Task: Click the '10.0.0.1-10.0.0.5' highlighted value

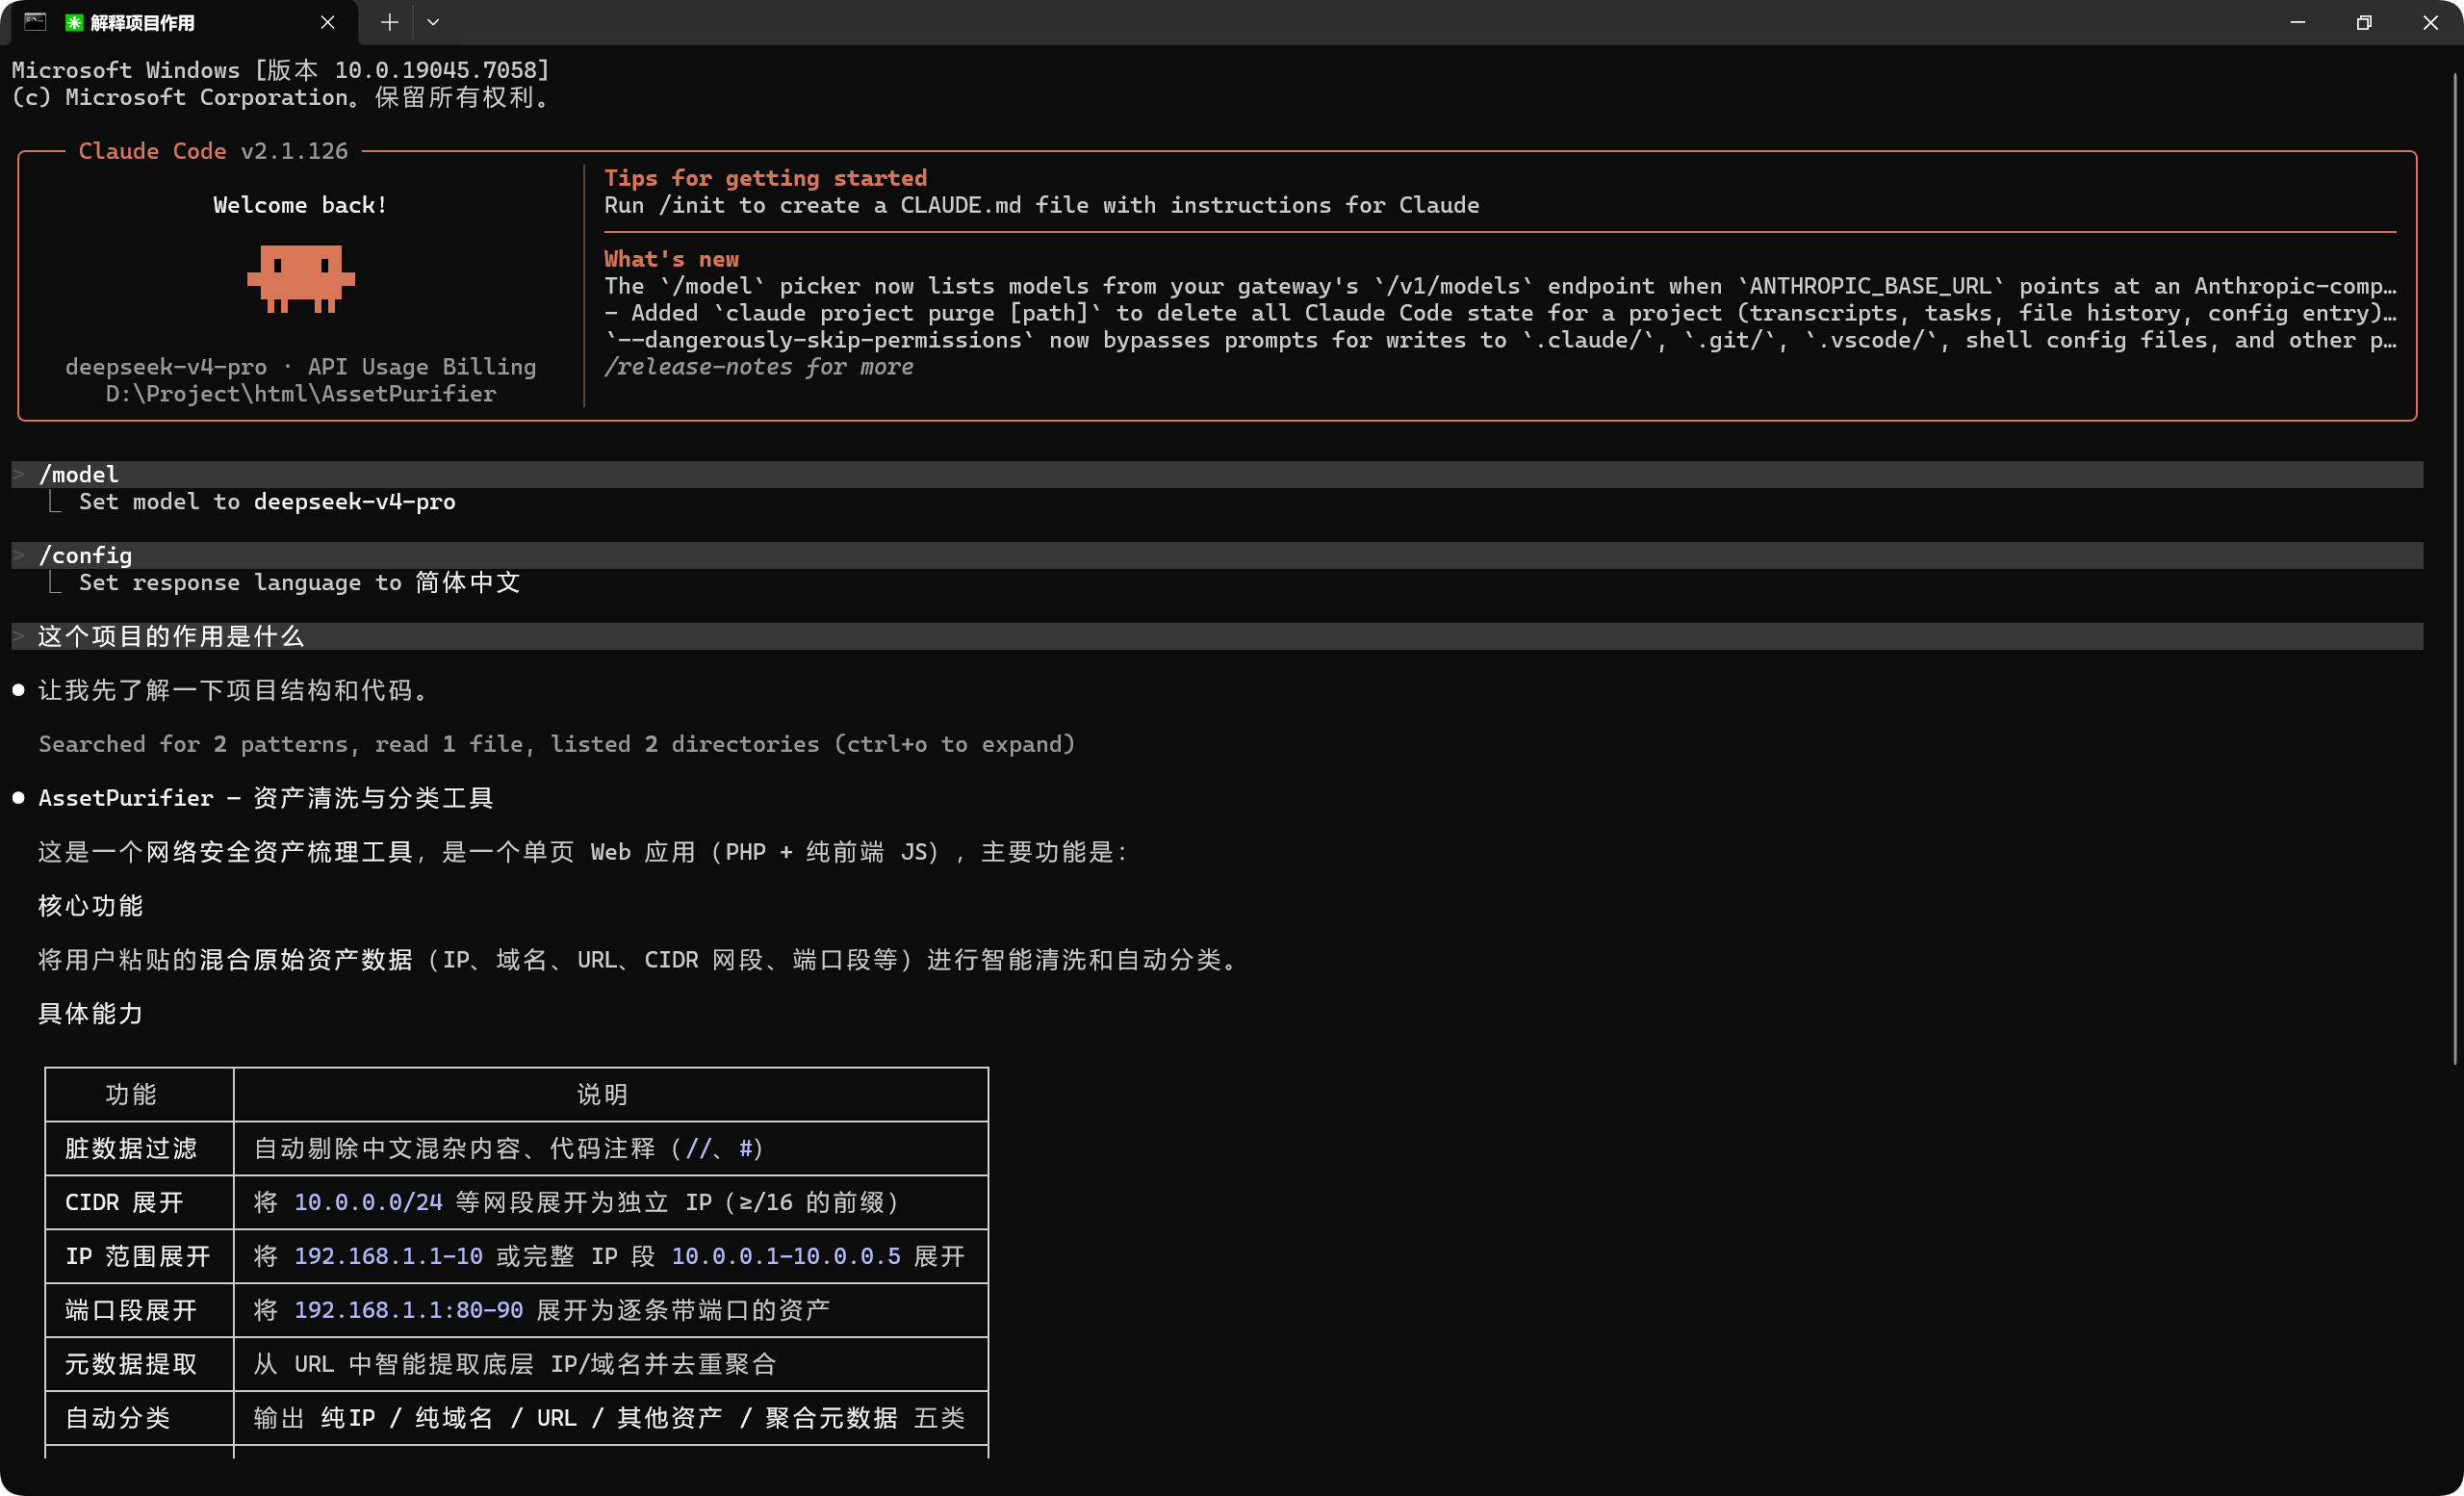Action: [x=785, y=1257]
